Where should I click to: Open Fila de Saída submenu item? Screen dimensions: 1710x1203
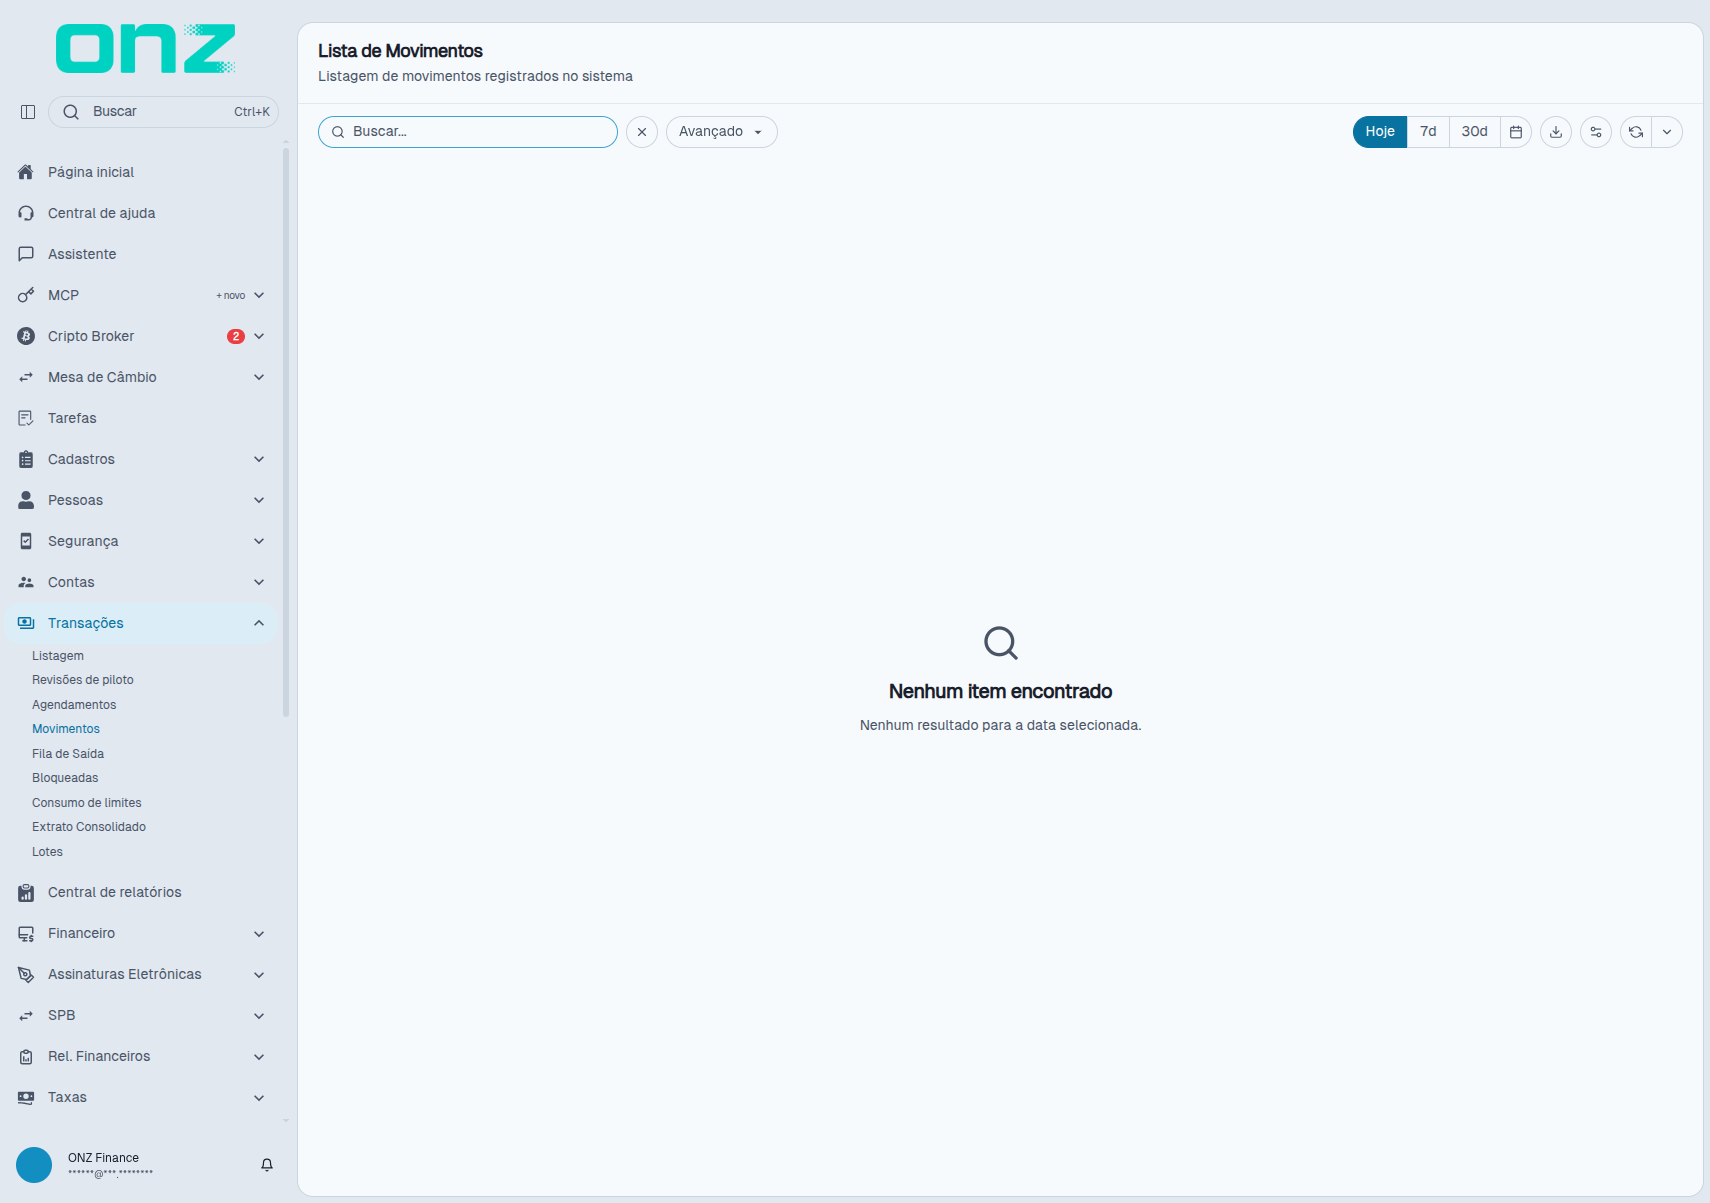pos(68,754)
